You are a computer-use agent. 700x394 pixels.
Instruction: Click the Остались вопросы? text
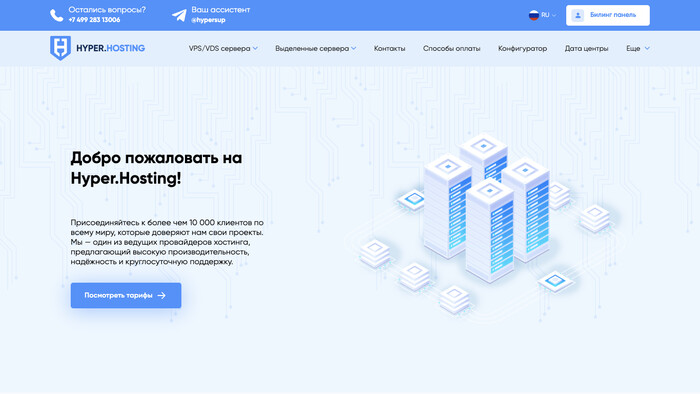[x=107, y=10]
